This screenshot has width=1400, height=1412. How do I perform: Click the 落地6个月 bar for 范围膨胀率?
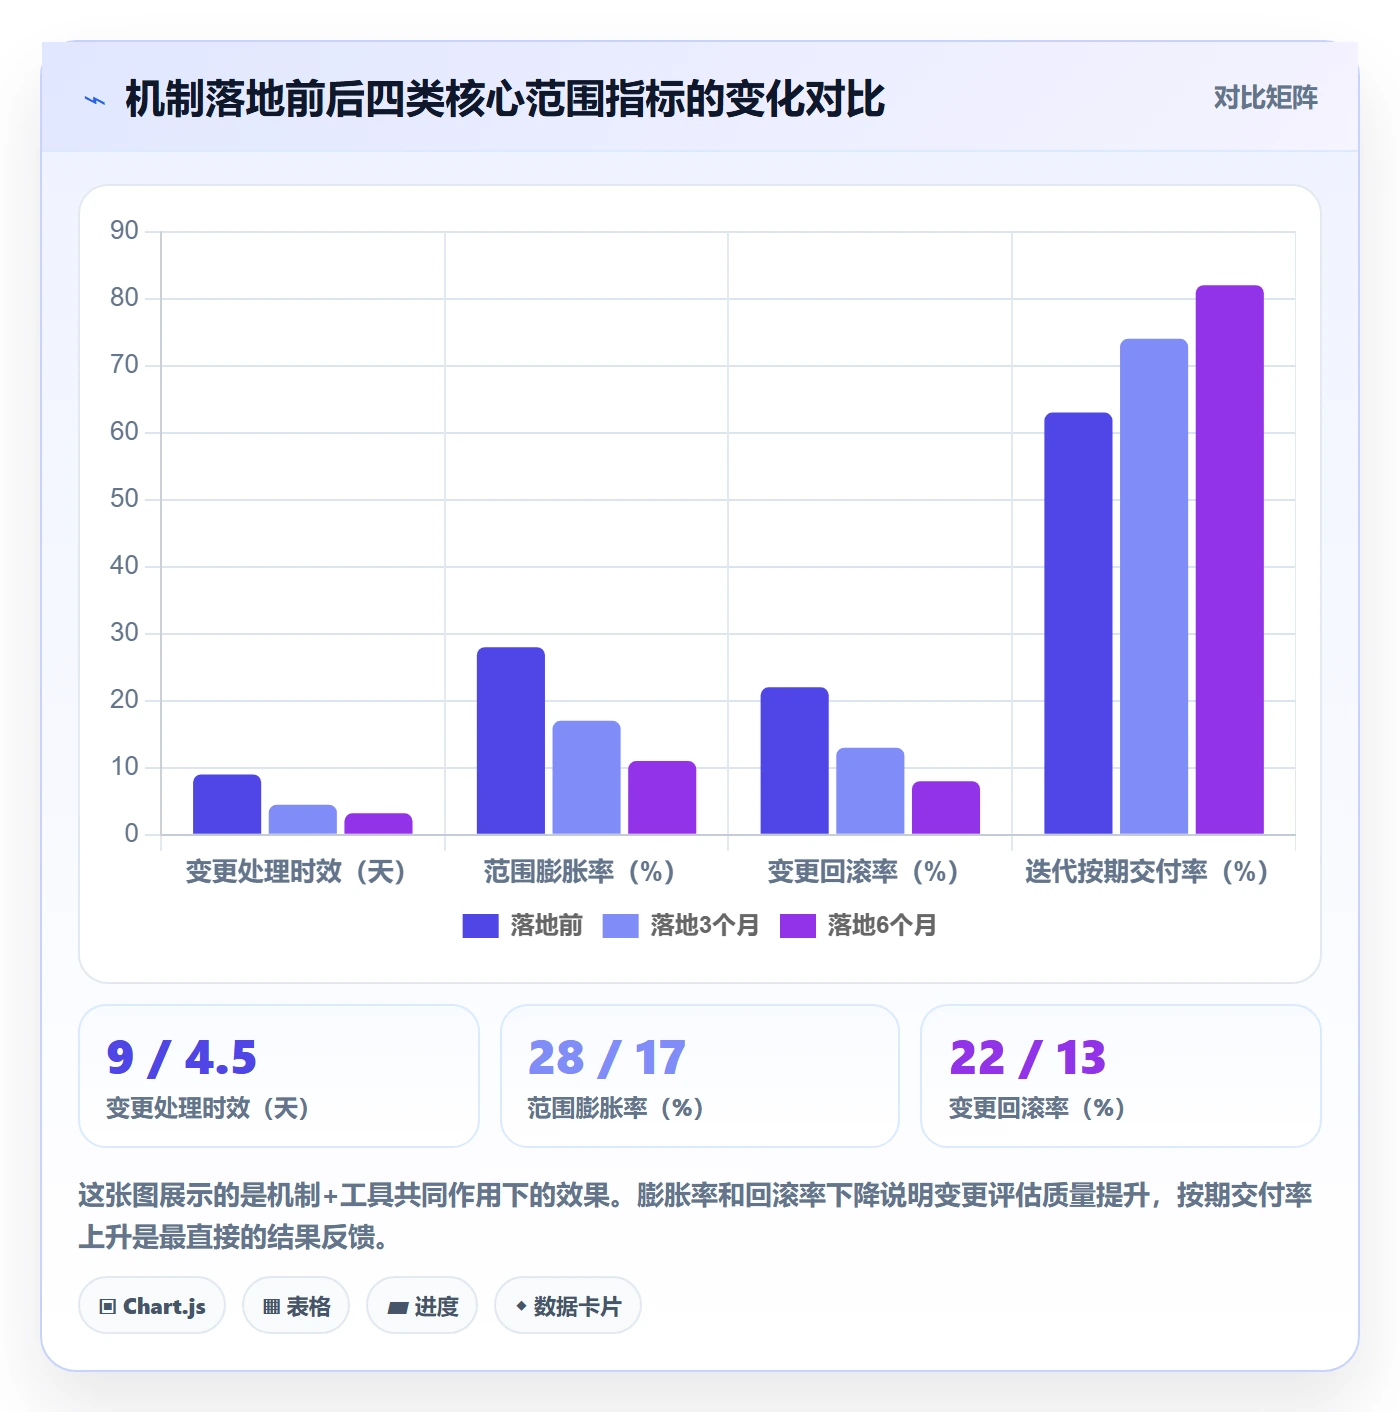point(662,797)
